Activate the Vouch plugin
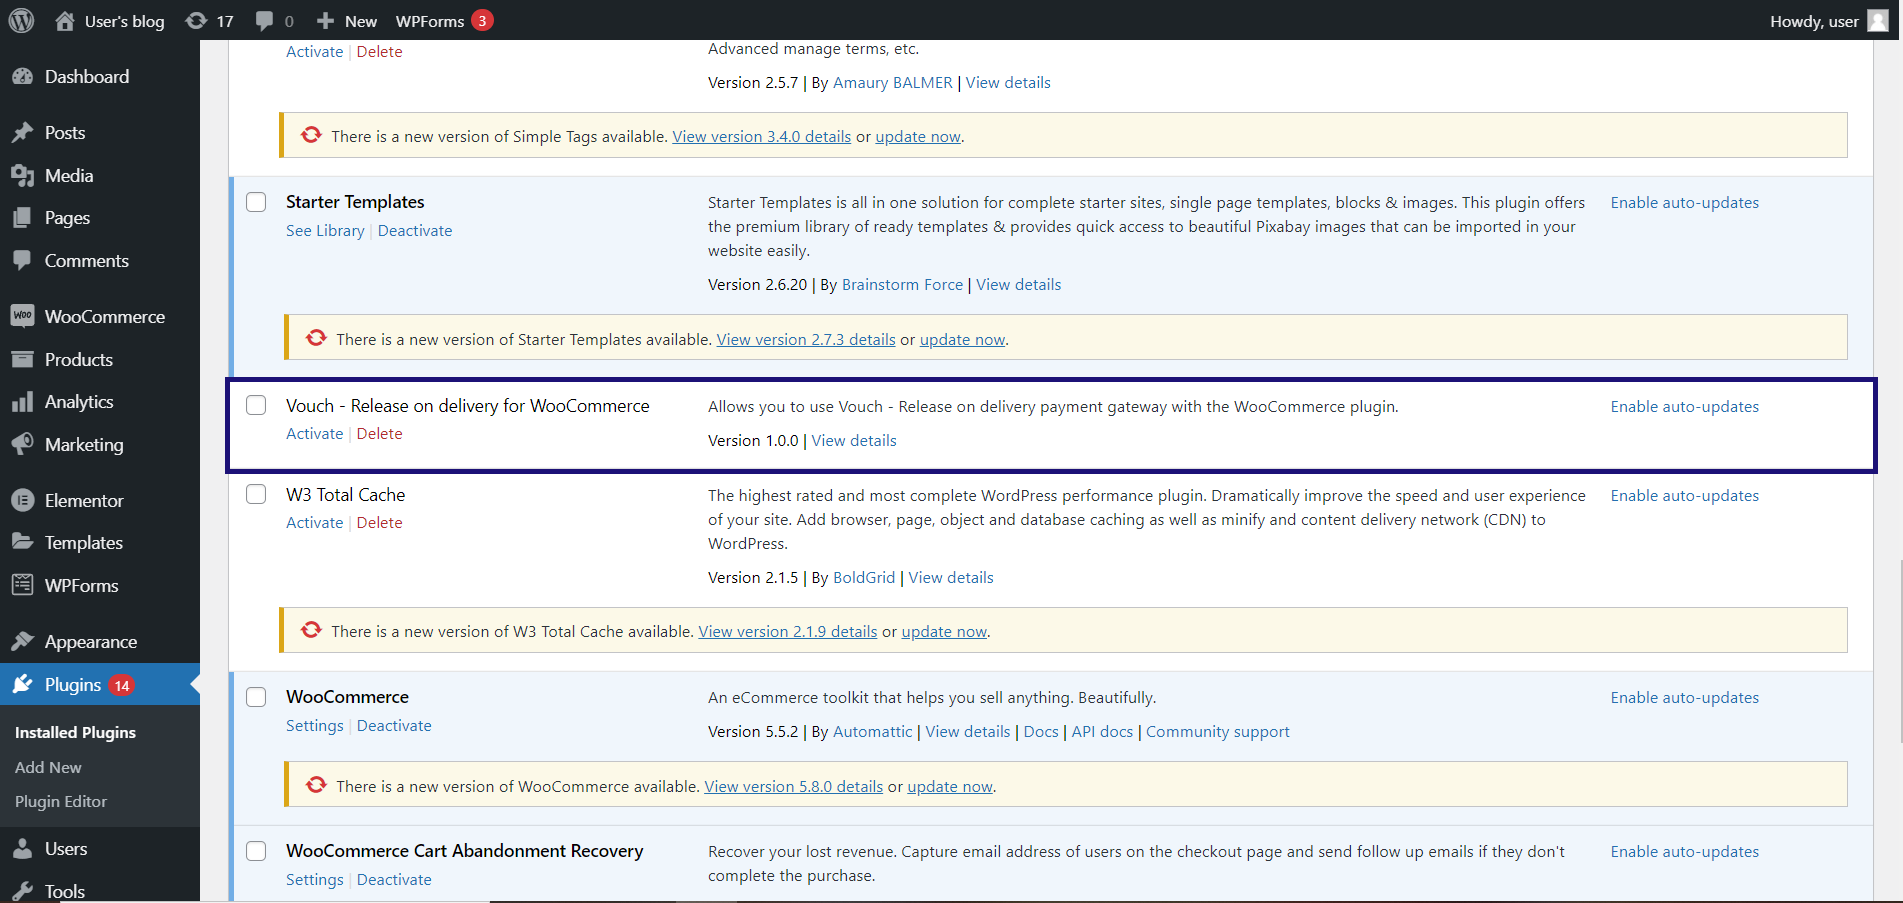1903x903 pixels. click(315, 433)
